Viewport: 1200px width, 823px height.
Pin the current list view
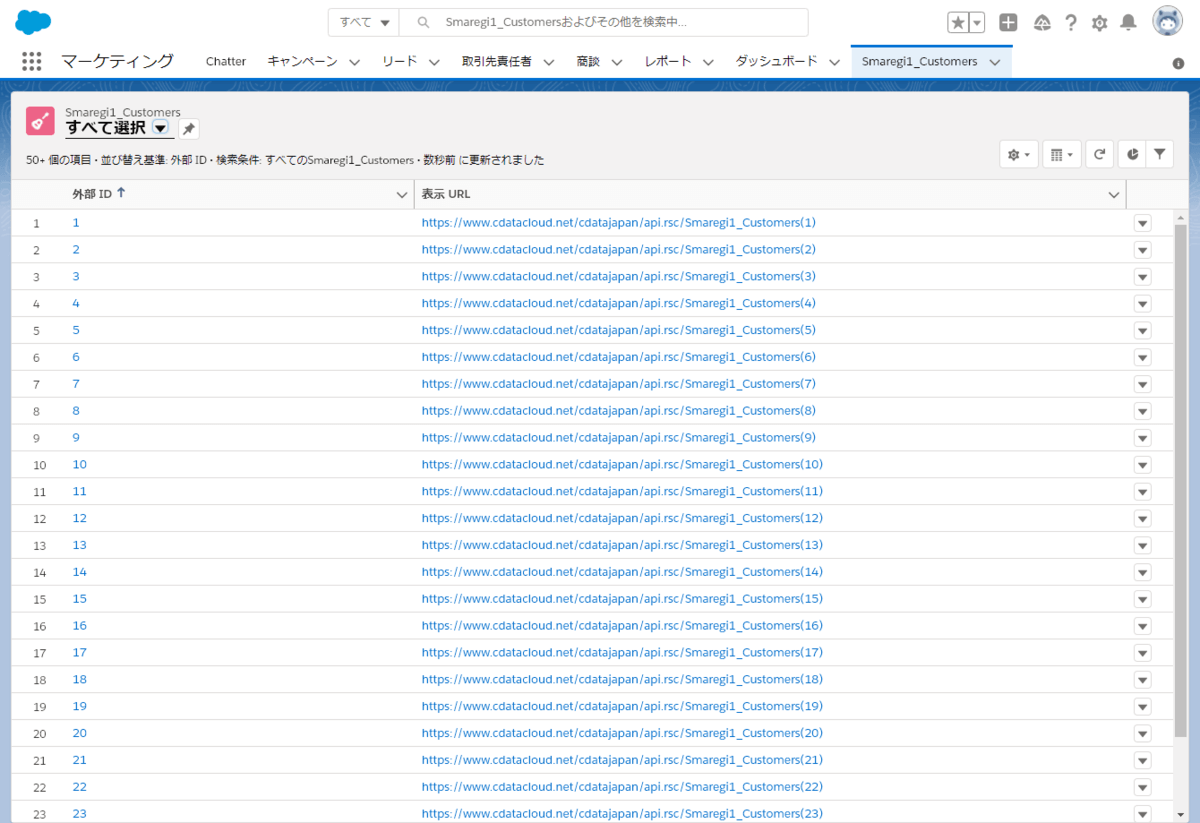pyautogui.click(x=188, y=129)
